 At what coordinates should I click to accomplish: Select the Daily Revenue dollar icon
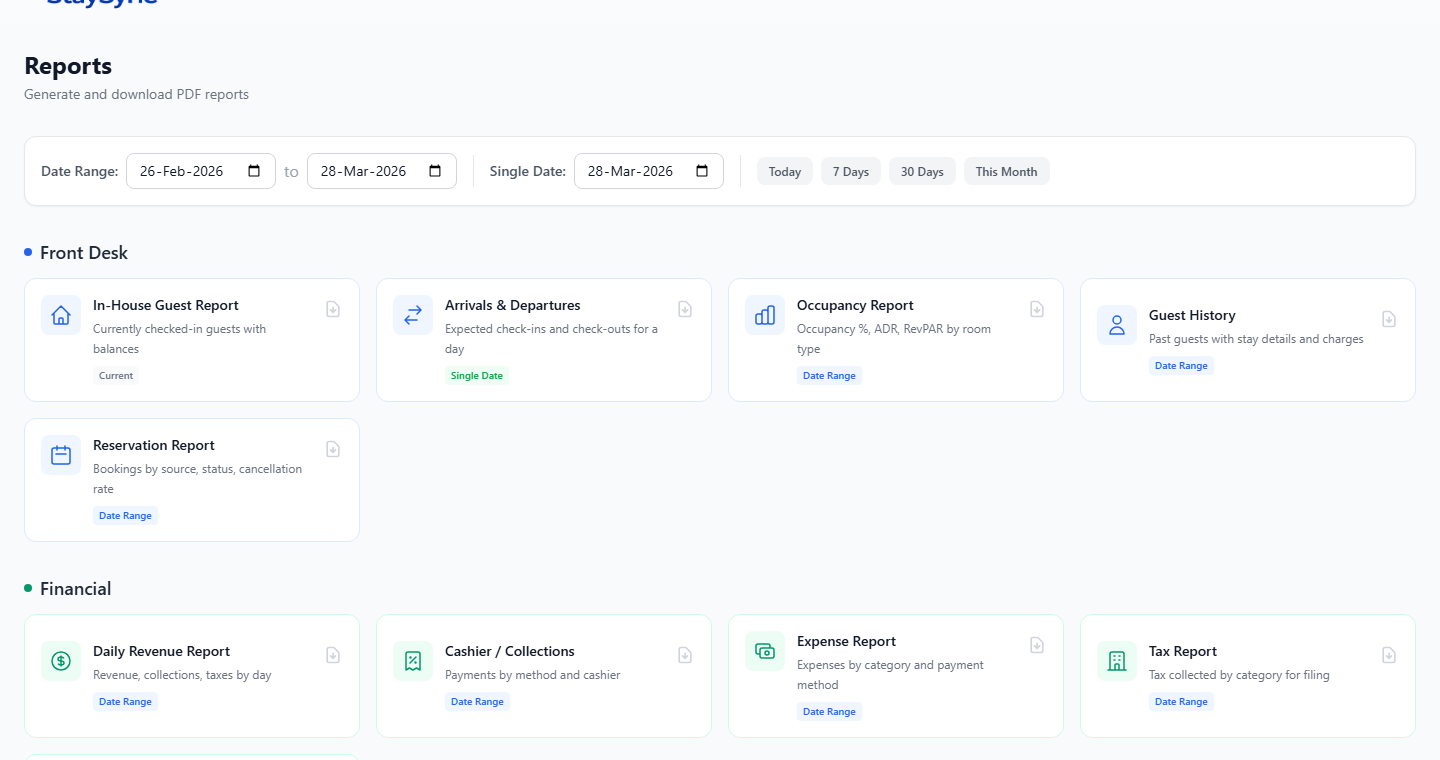tap(61, 661)
